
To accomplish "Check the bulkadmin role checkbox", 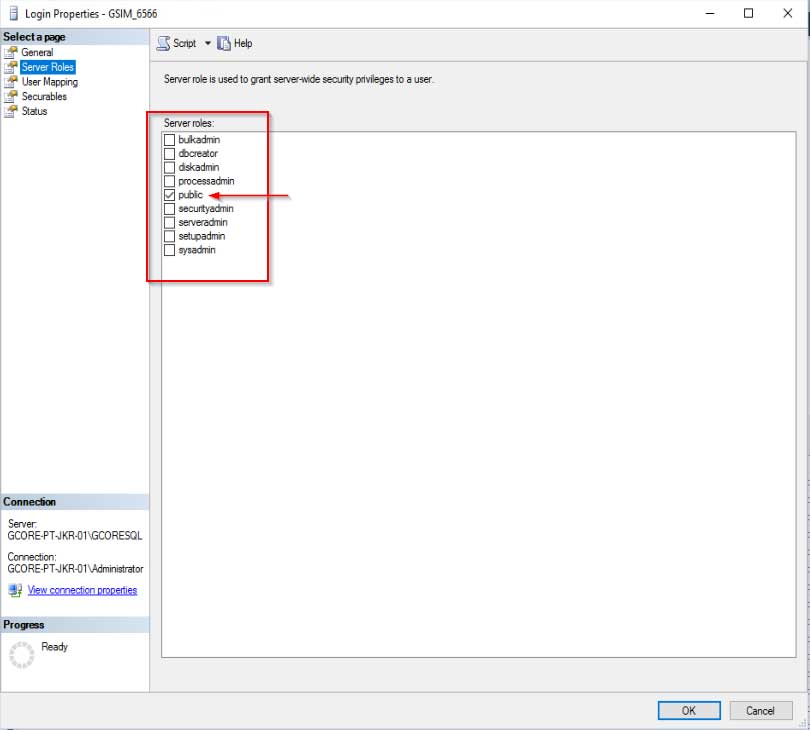I will pos(169,140).
